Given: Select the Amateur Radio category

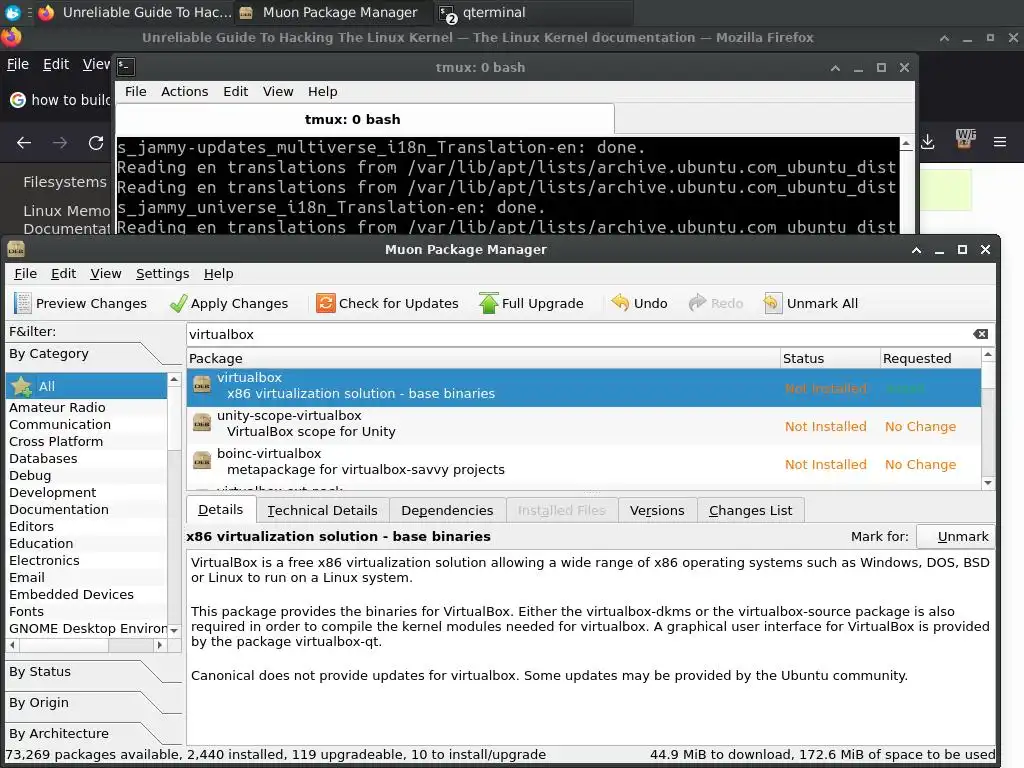Looking at the screenshot, I should [x=86, y=407].
